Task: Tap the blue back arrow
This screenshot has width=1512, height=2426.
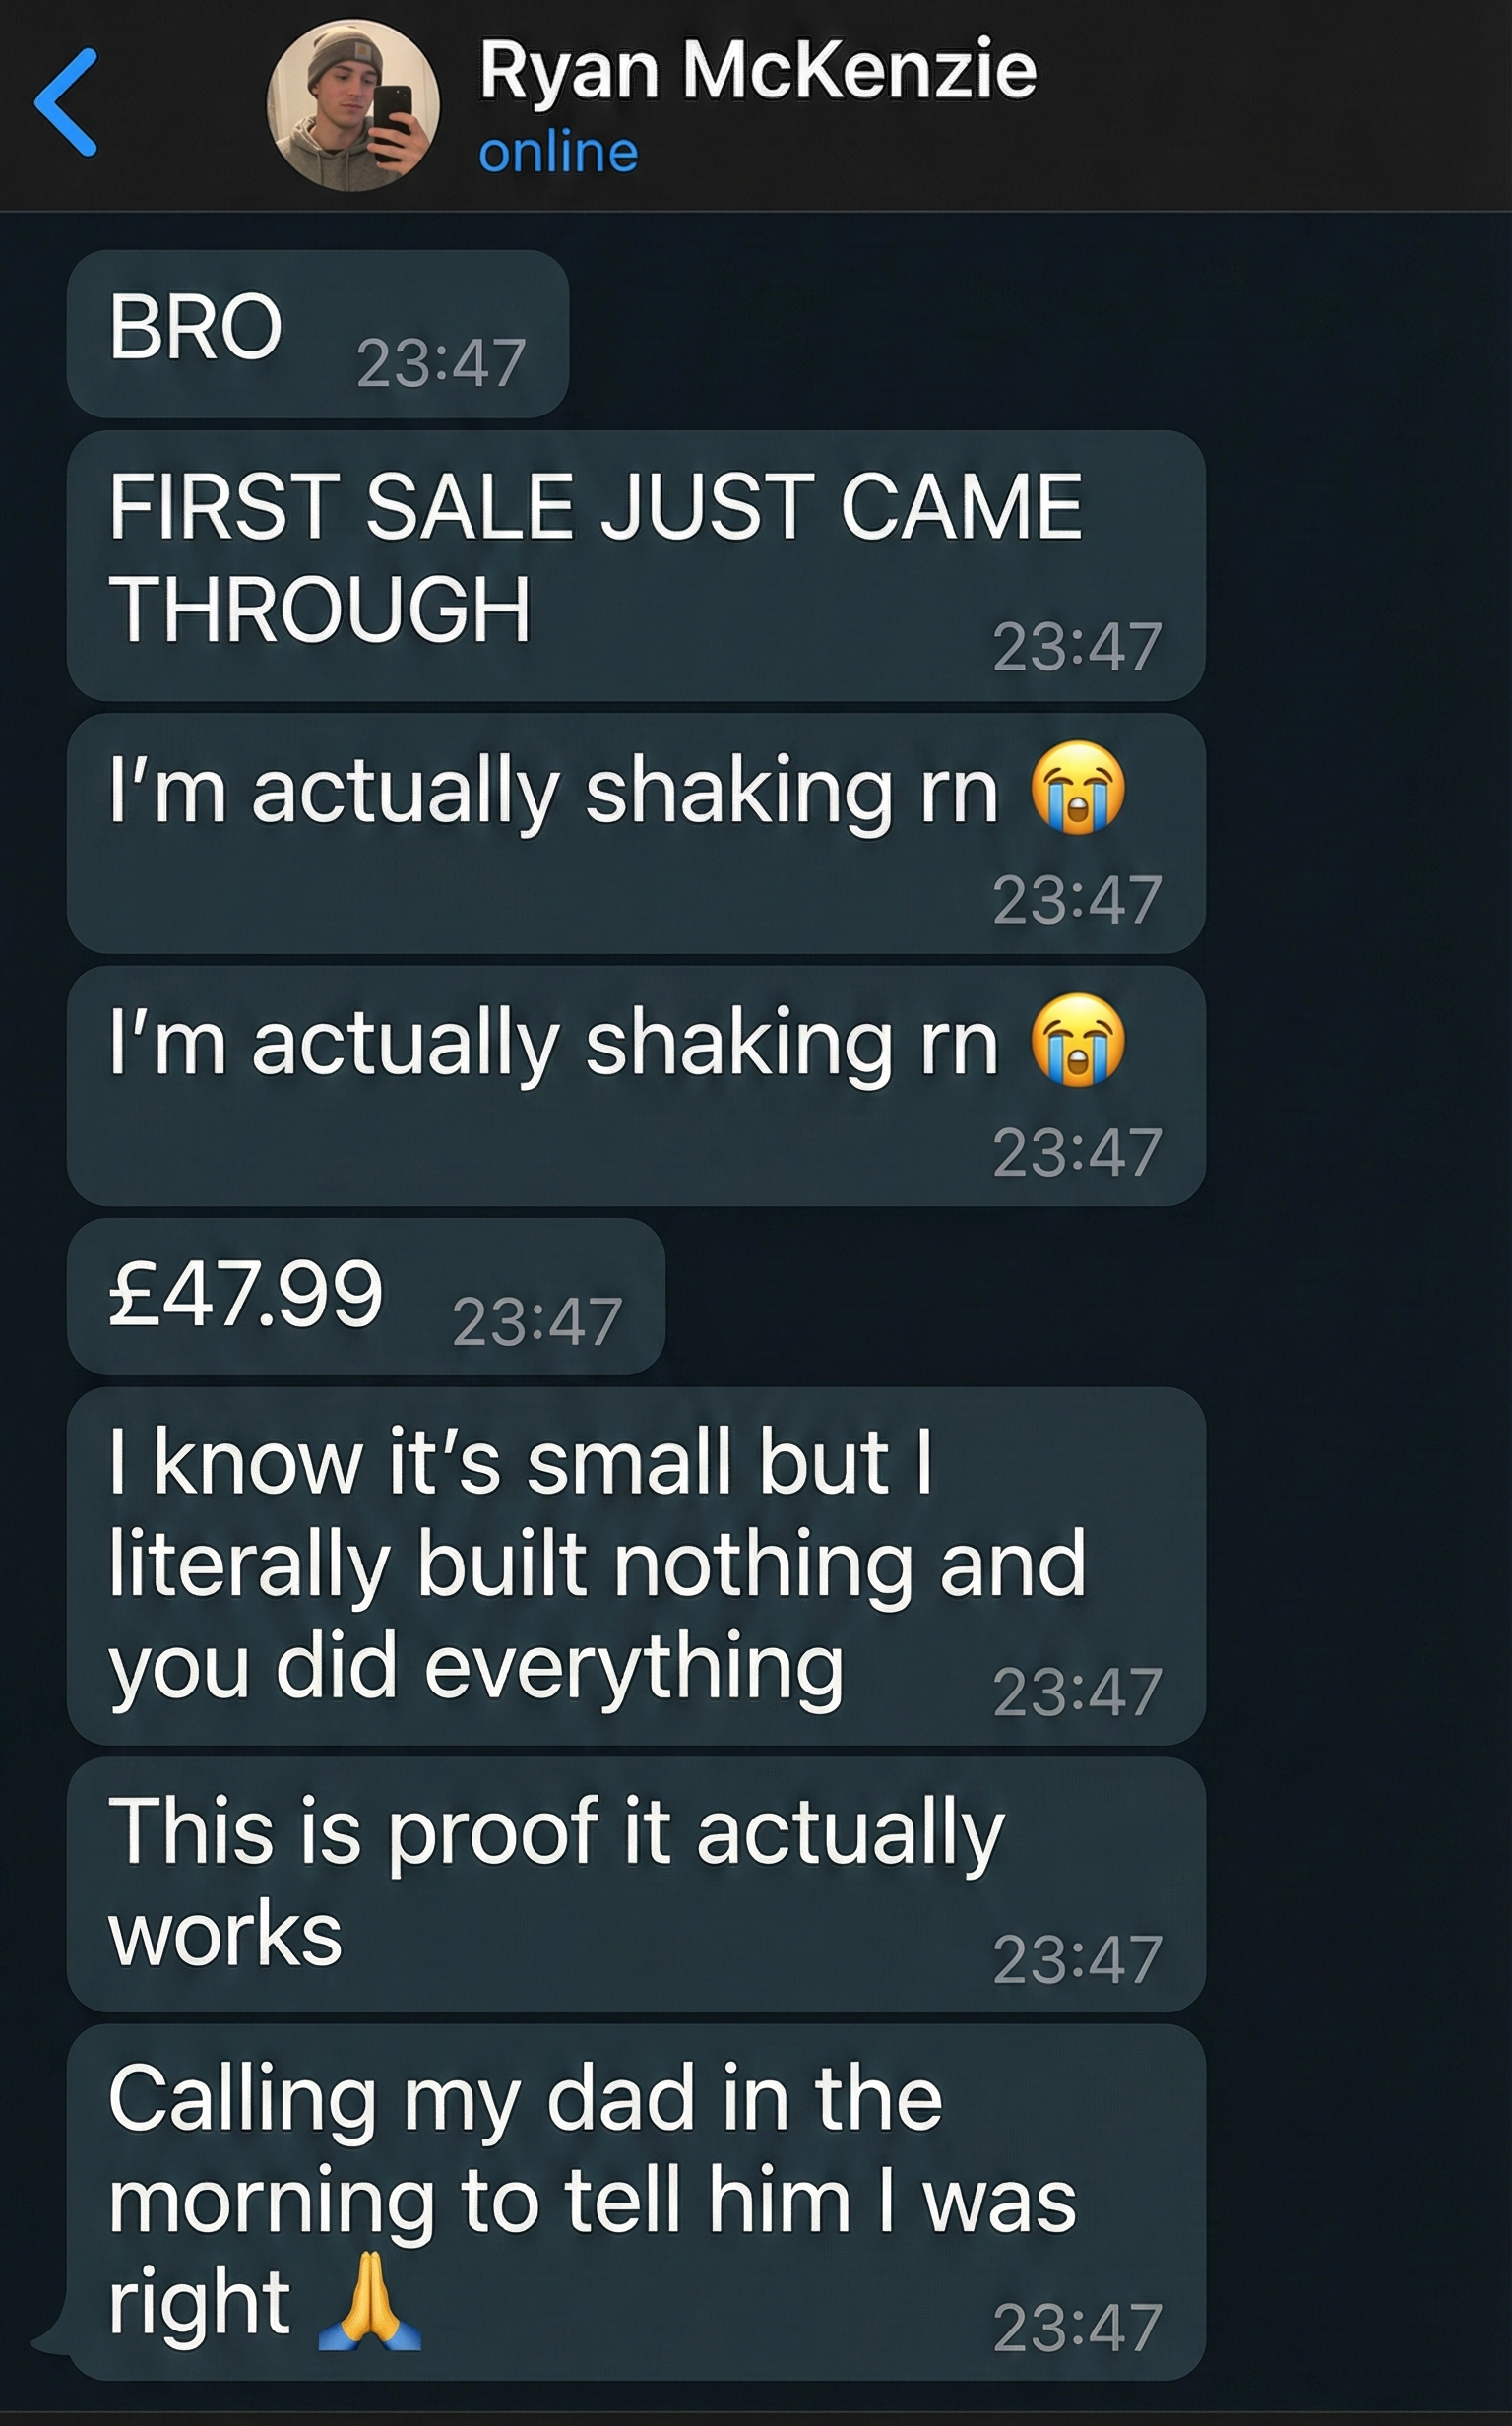Action: (x=66, y=103)
